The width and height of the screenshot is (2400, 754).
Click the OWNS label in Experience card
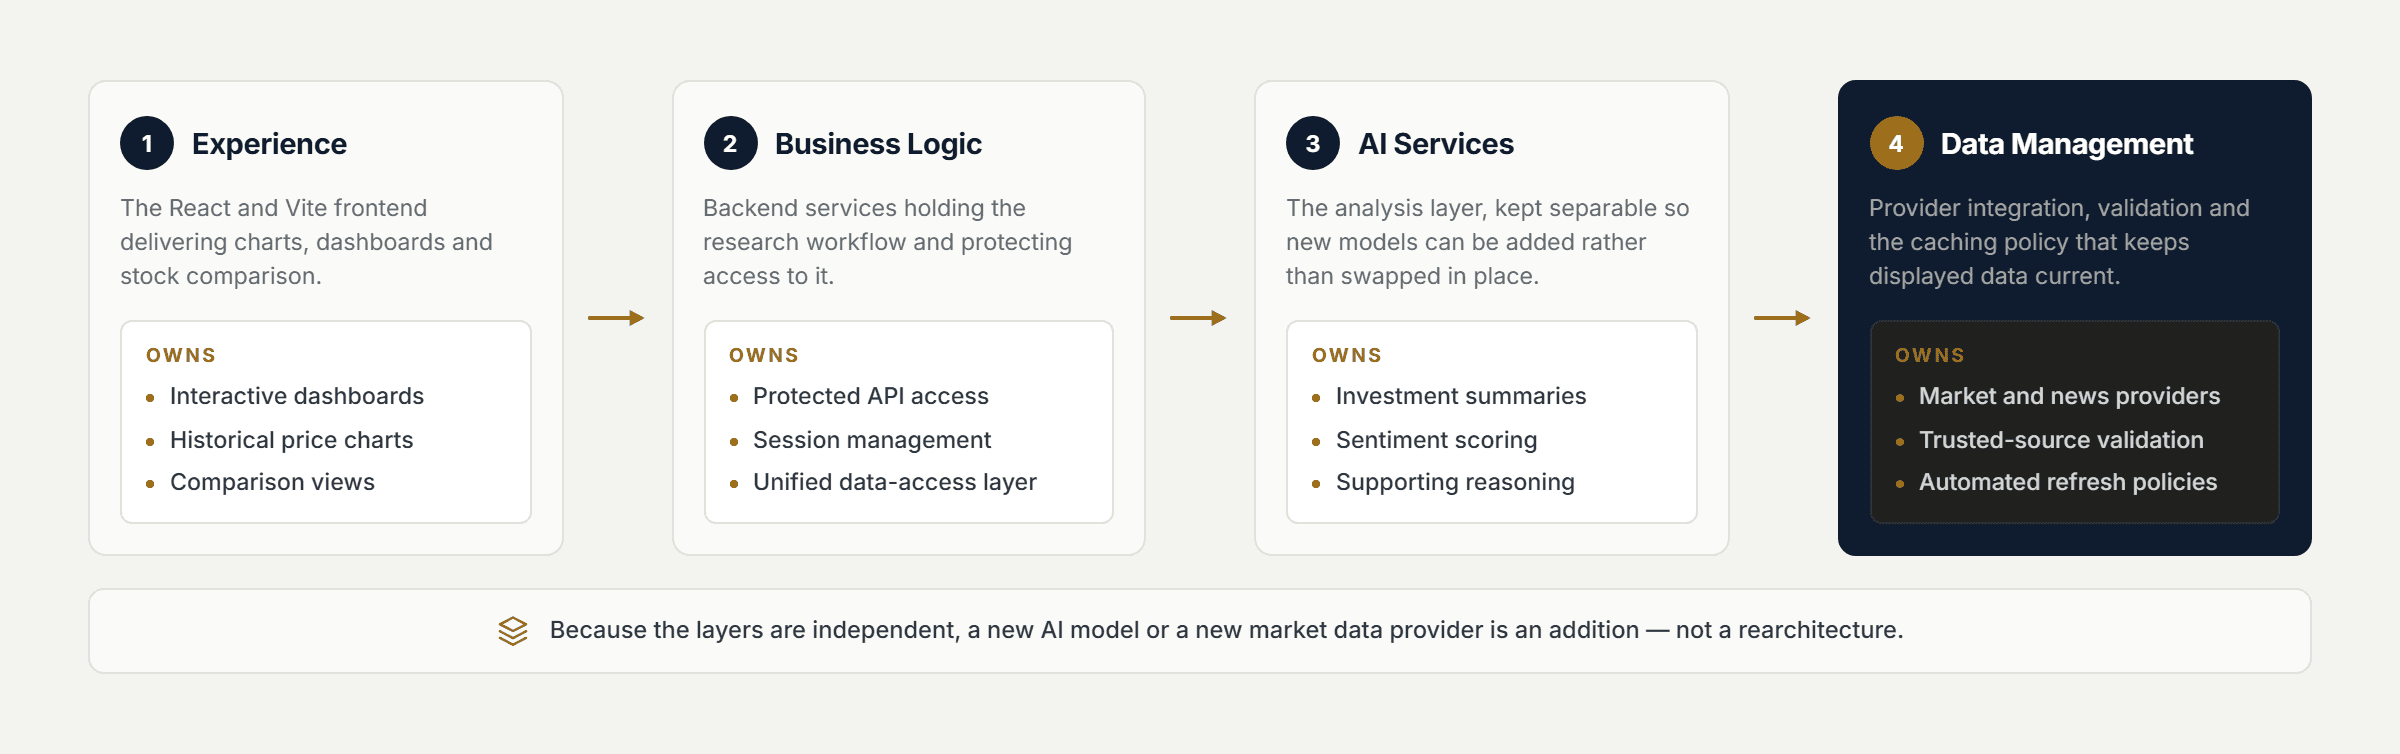(x=181, y=355)
